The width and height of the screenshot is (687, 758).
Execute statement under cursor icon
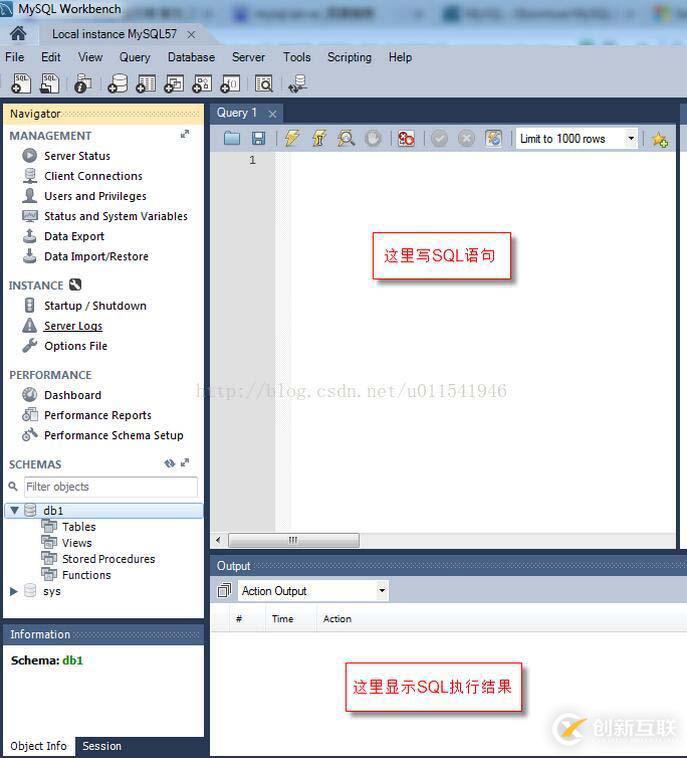(319, 138)
